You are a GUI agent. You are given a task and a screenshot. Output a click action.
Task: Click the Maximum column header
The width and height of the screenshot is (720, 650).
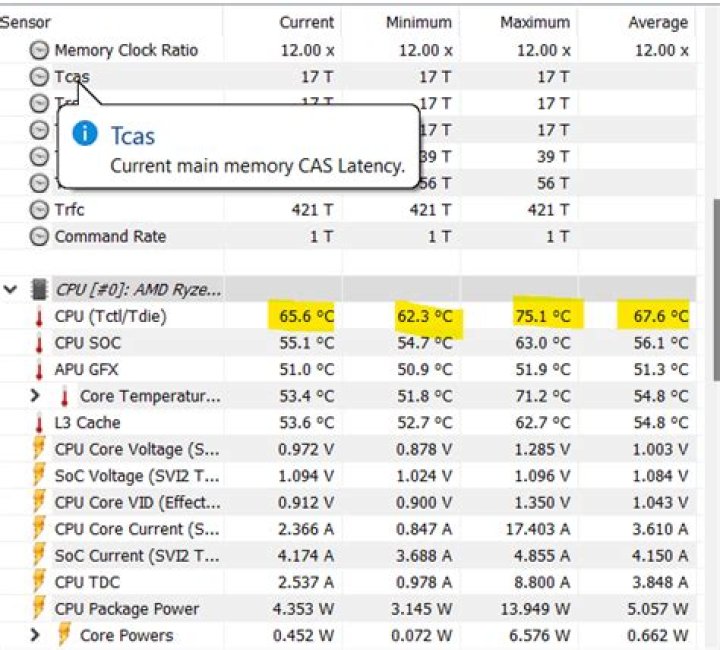[541, 22]
